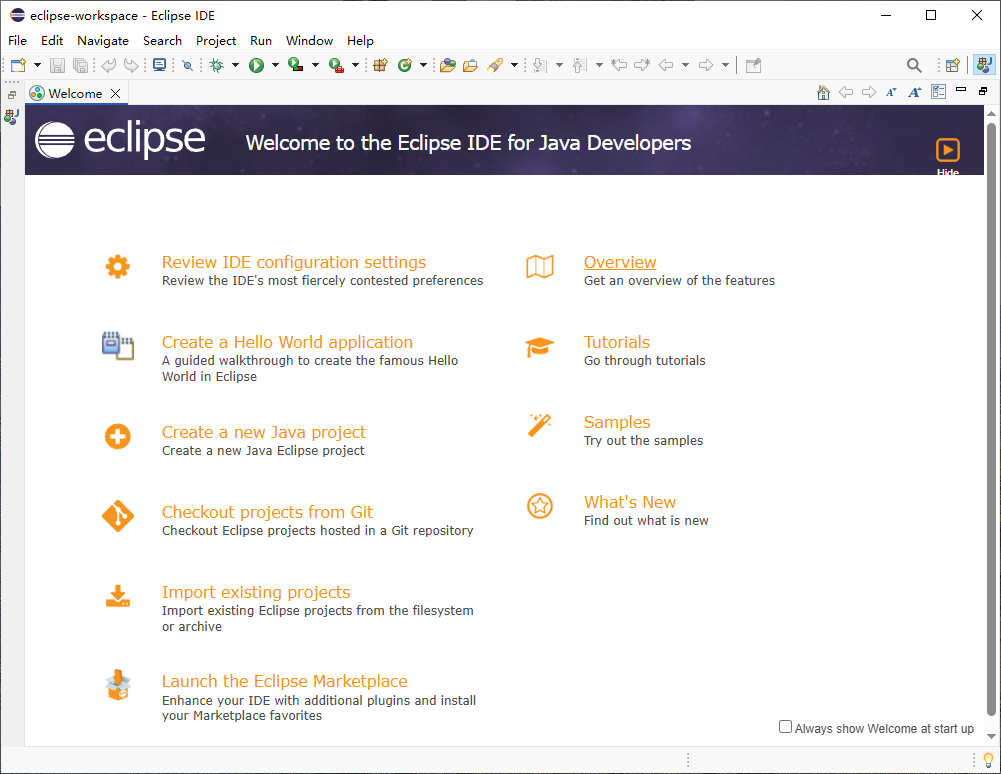Click the Tip of the Day lightbulb icon
The height and width of the screenshot is (774, 1001).
988,760
